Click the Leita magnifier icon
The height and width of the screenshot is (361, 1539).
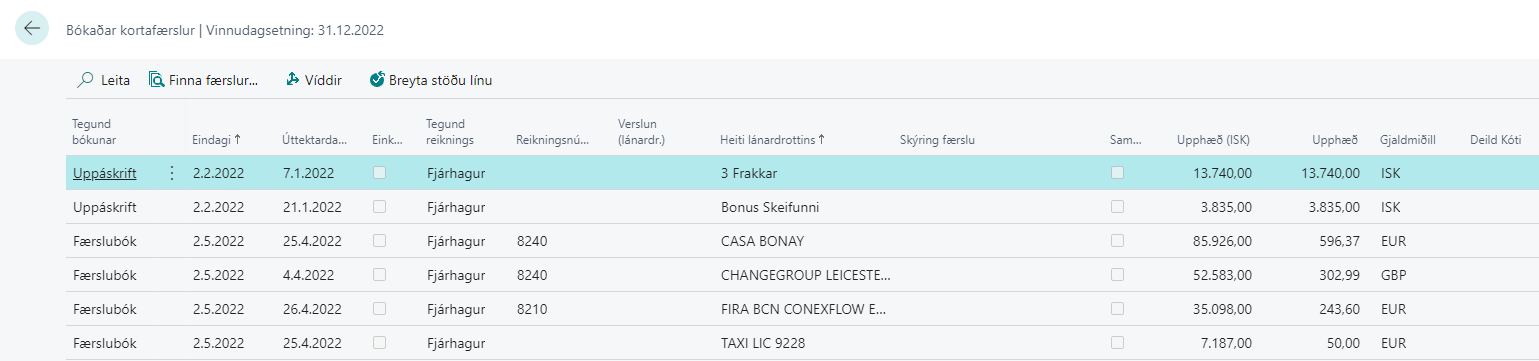(x=86, y=80)
